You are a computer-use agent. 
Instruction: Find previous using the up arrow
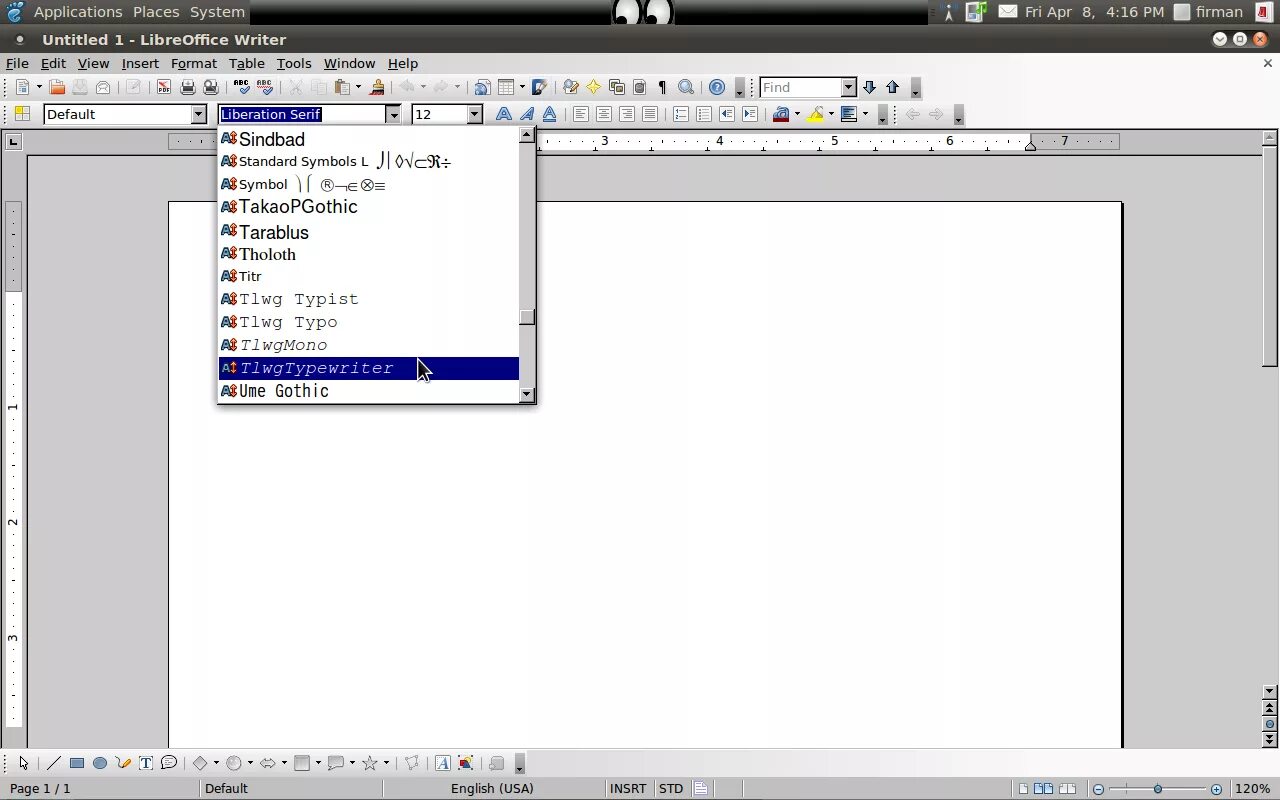(893, 87)
